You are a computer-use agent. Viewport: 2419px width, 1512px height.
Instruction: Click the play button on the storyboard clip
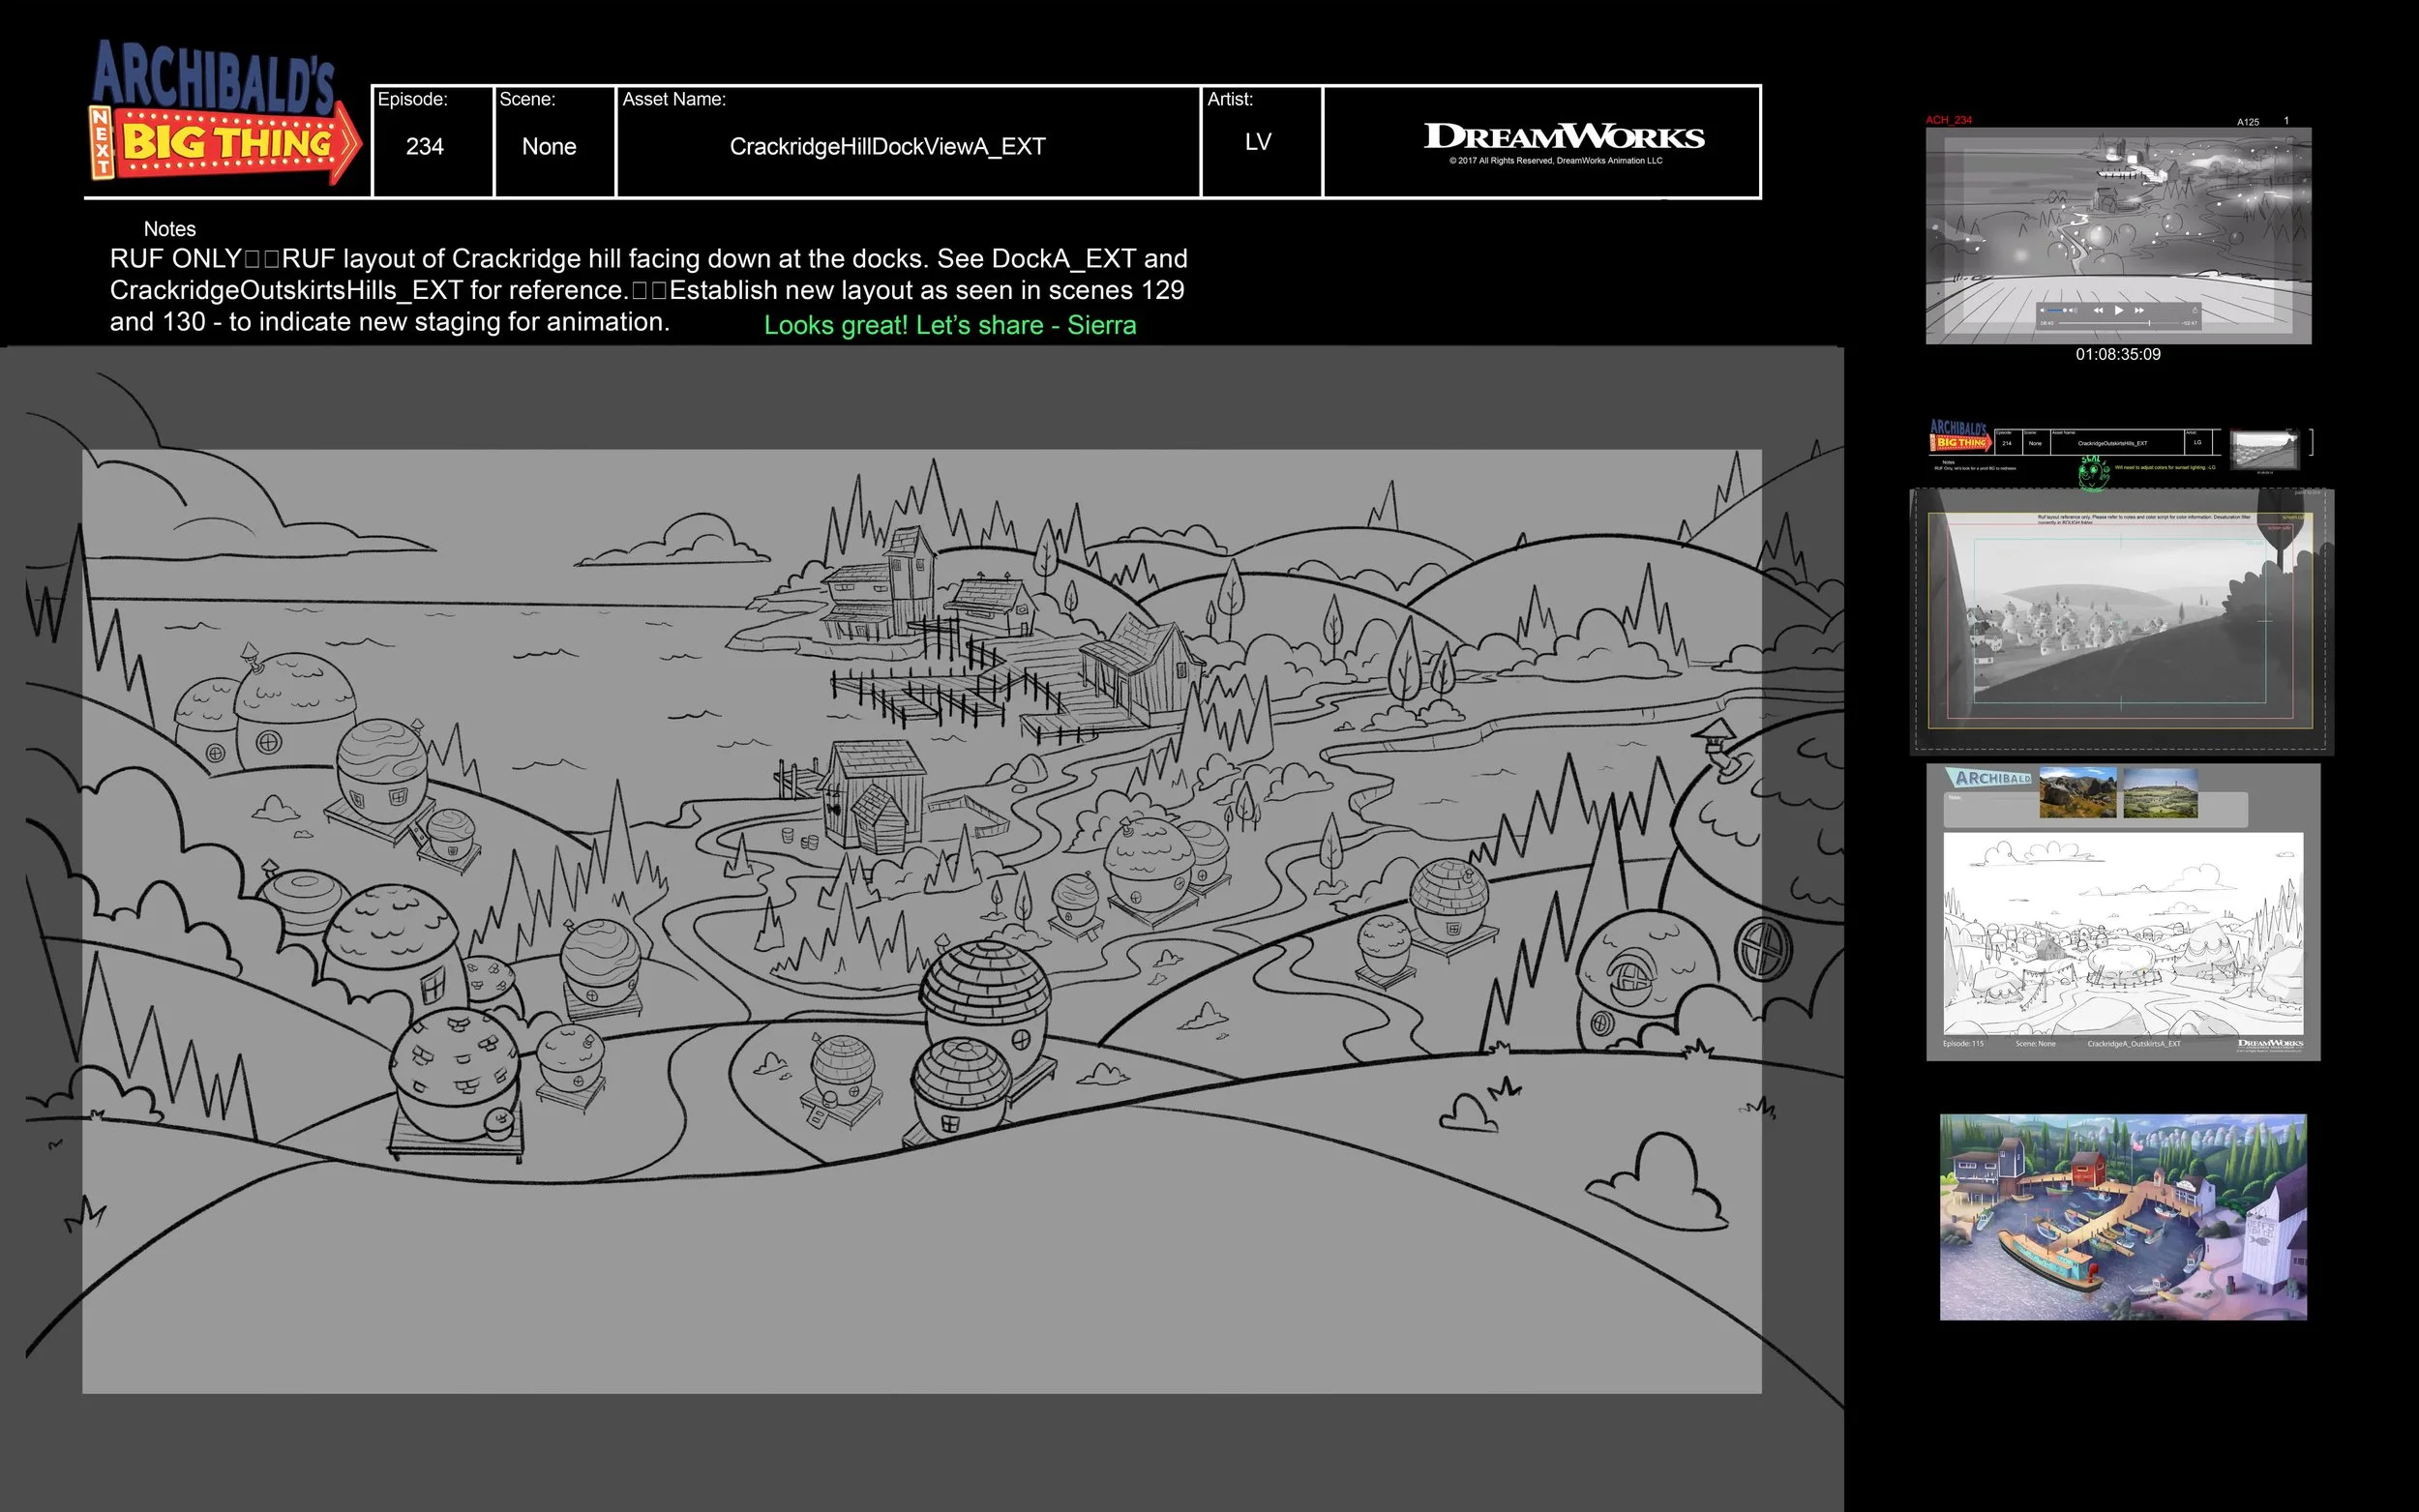2118,310
